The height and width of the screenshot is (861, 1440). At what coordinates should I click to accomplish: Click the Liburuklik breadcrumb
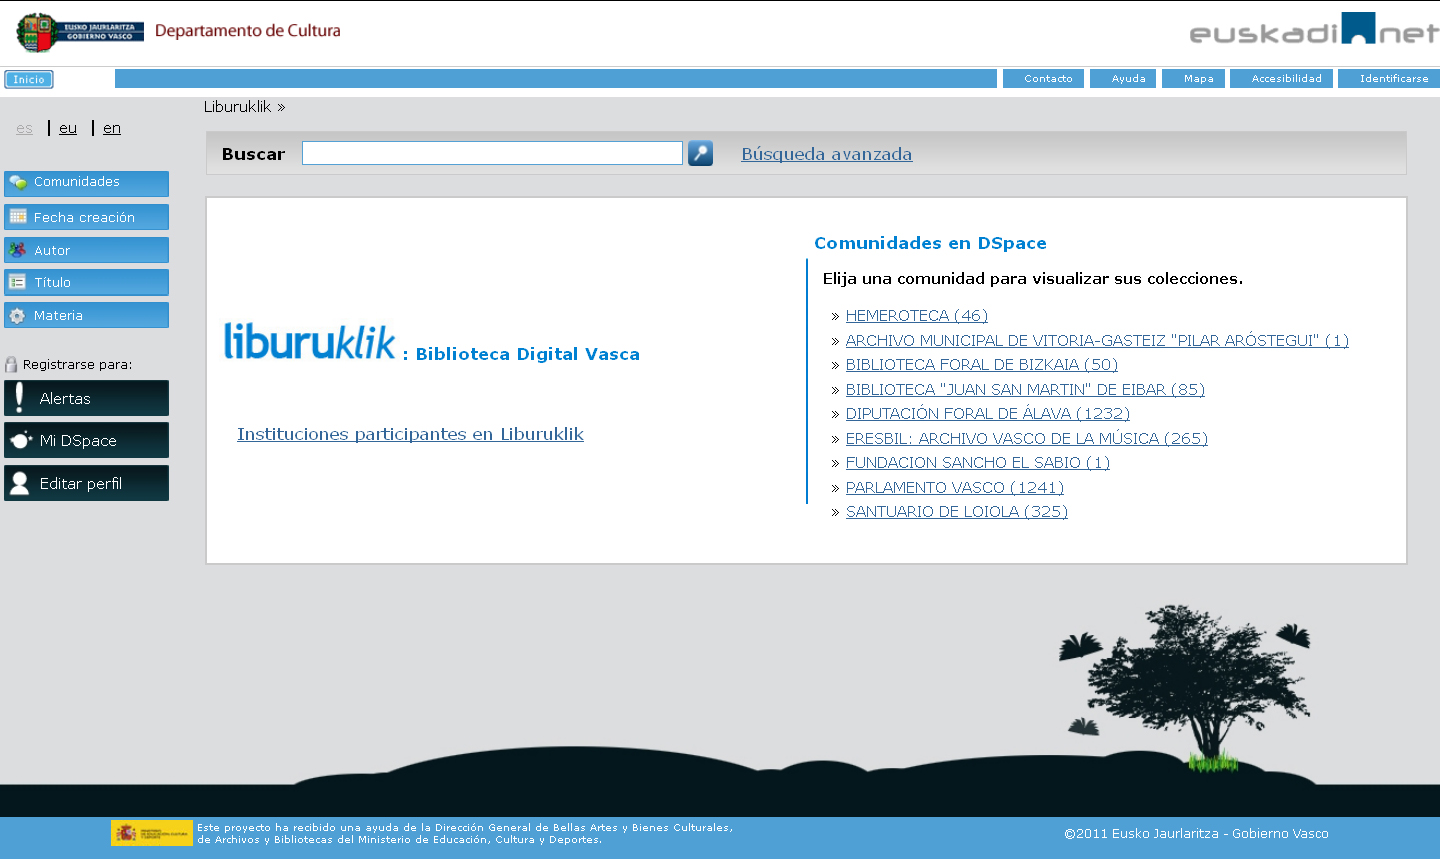point(238,107)
